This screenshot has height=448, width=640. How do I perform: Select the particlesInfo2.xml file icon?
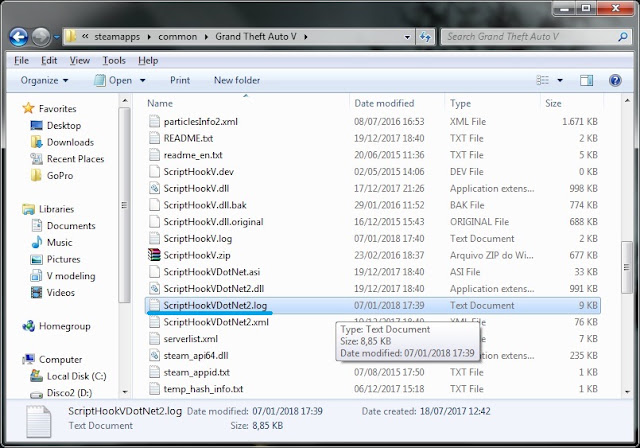[x=154, y=122]
